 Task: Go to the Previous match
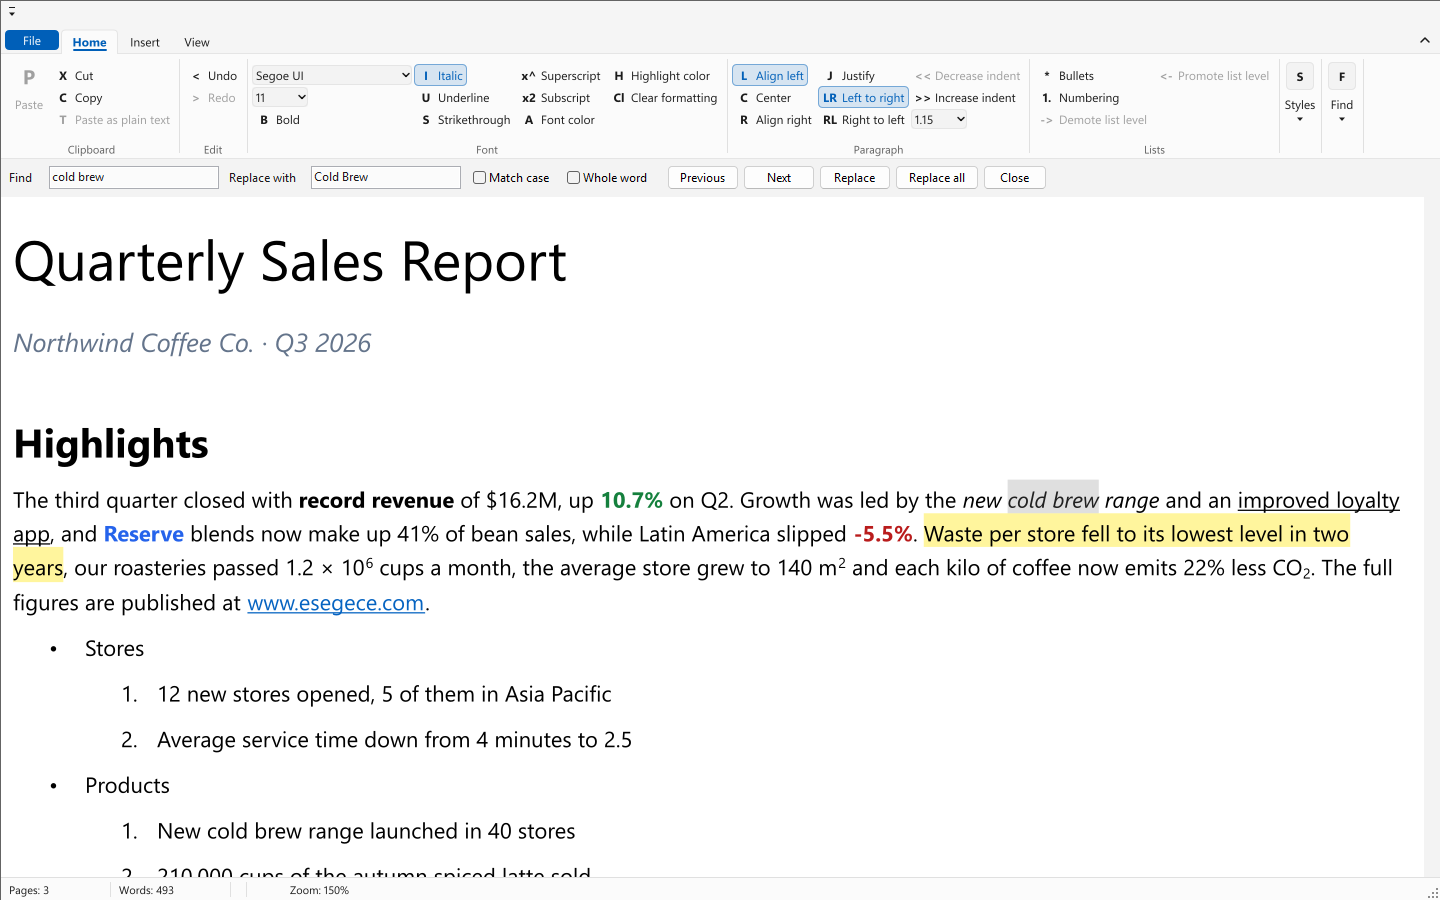[703, 178]
